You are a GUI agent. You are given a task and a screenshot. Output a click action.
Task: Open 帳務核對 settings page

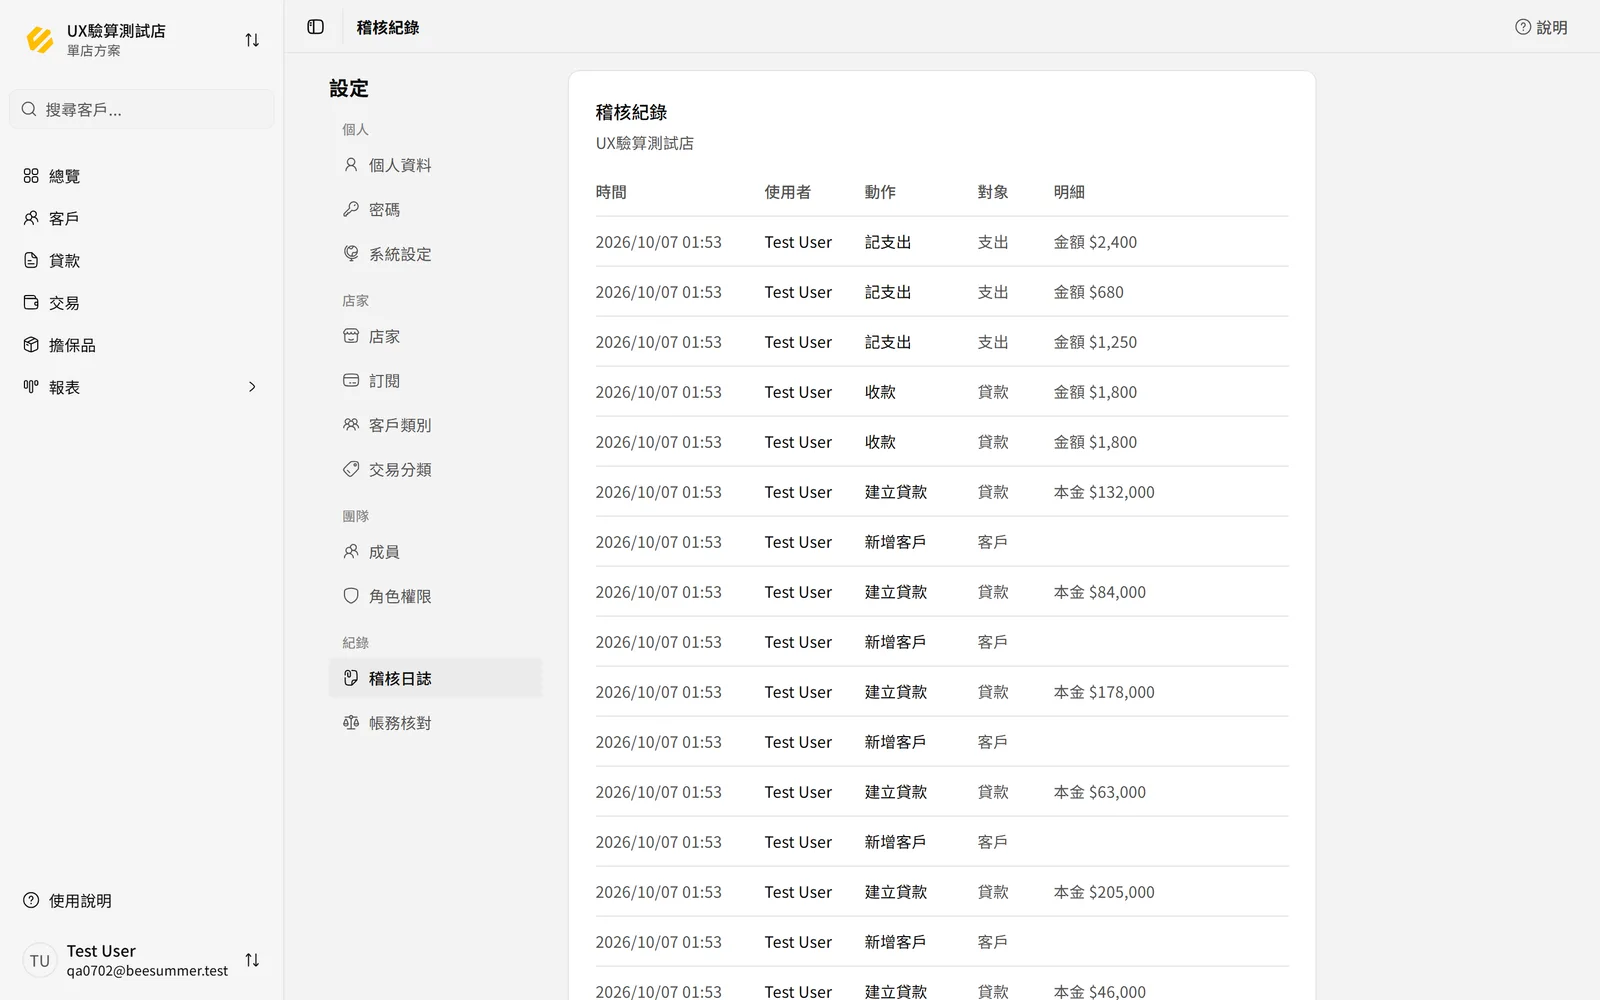pyautogui.click(x=435, y=722)
